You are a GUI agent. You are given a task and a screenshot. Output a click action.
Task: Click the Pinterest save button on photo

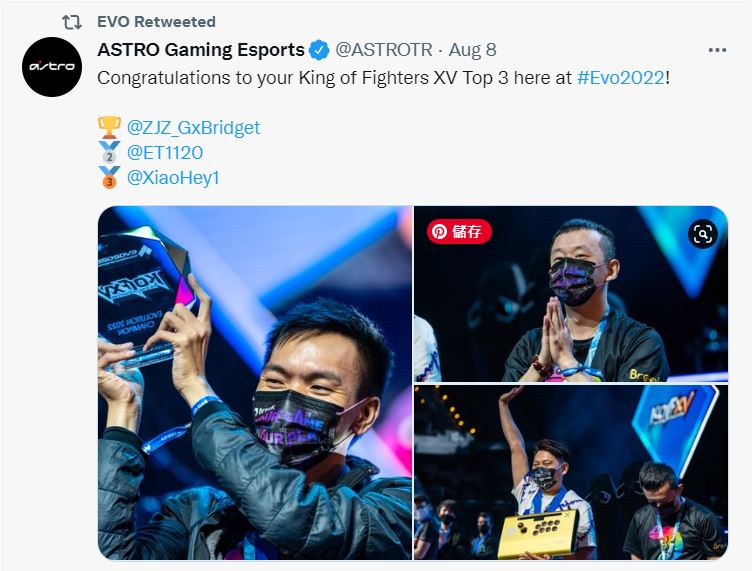click(459, 231)
